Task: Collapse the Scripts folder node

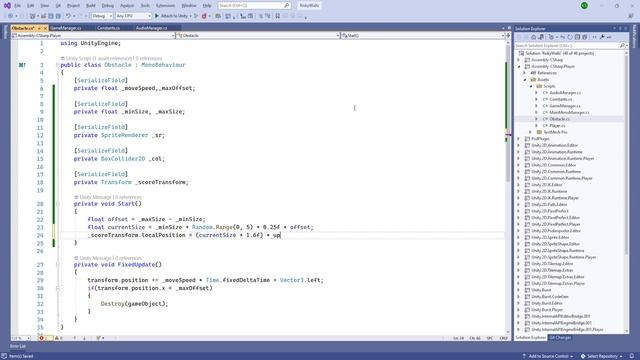Action: point(531,86)
